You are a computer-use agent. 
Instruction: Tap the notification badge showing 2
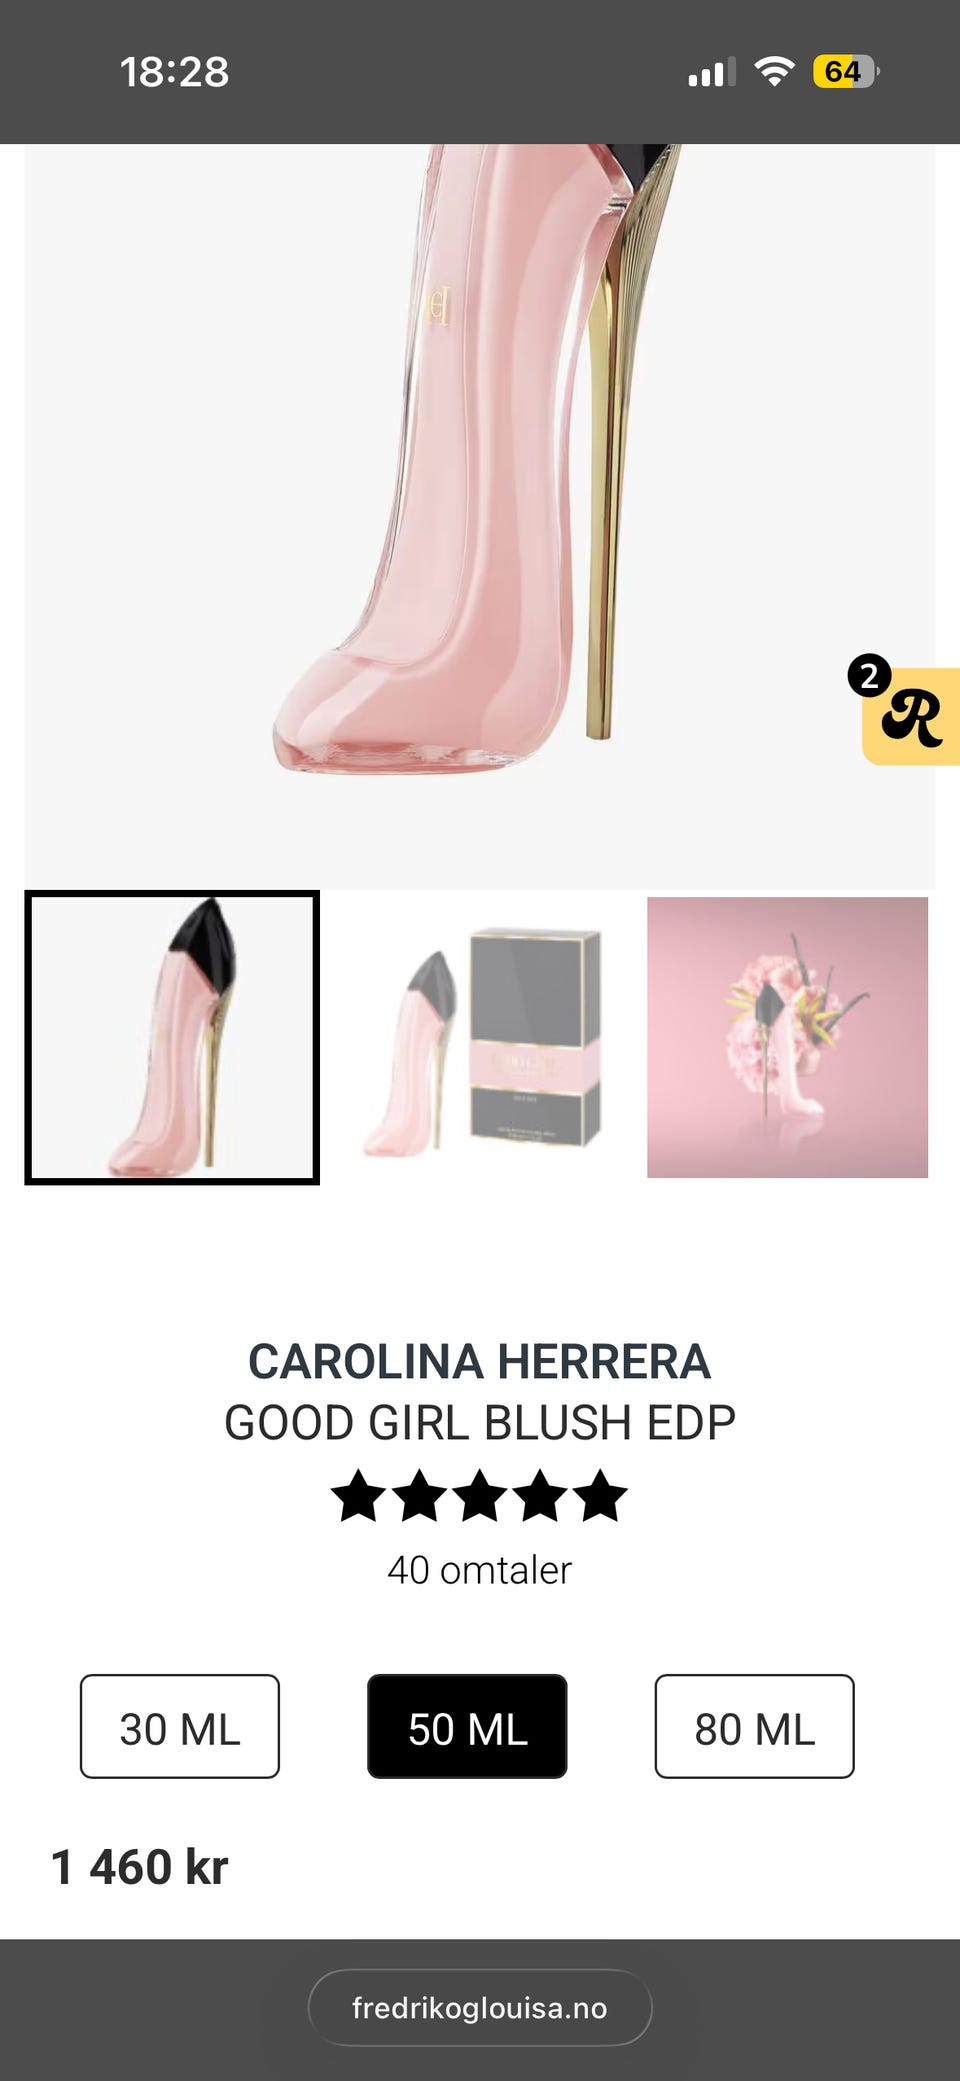tap(869, 676)
